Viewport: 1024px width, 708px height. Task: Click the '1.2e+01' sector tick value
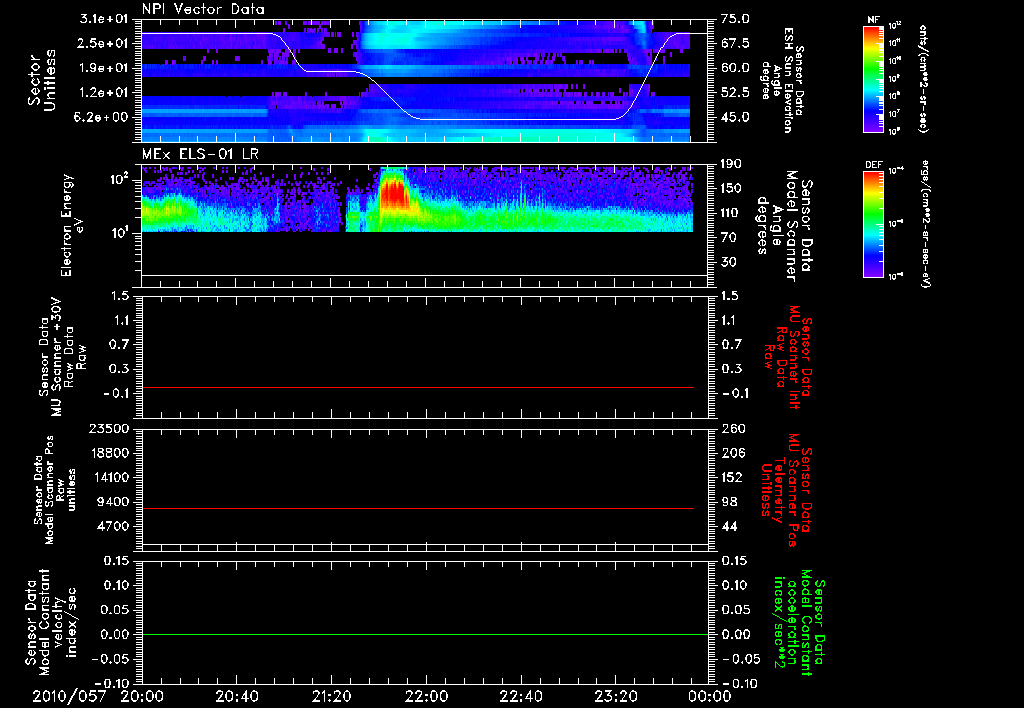[104, 93]
